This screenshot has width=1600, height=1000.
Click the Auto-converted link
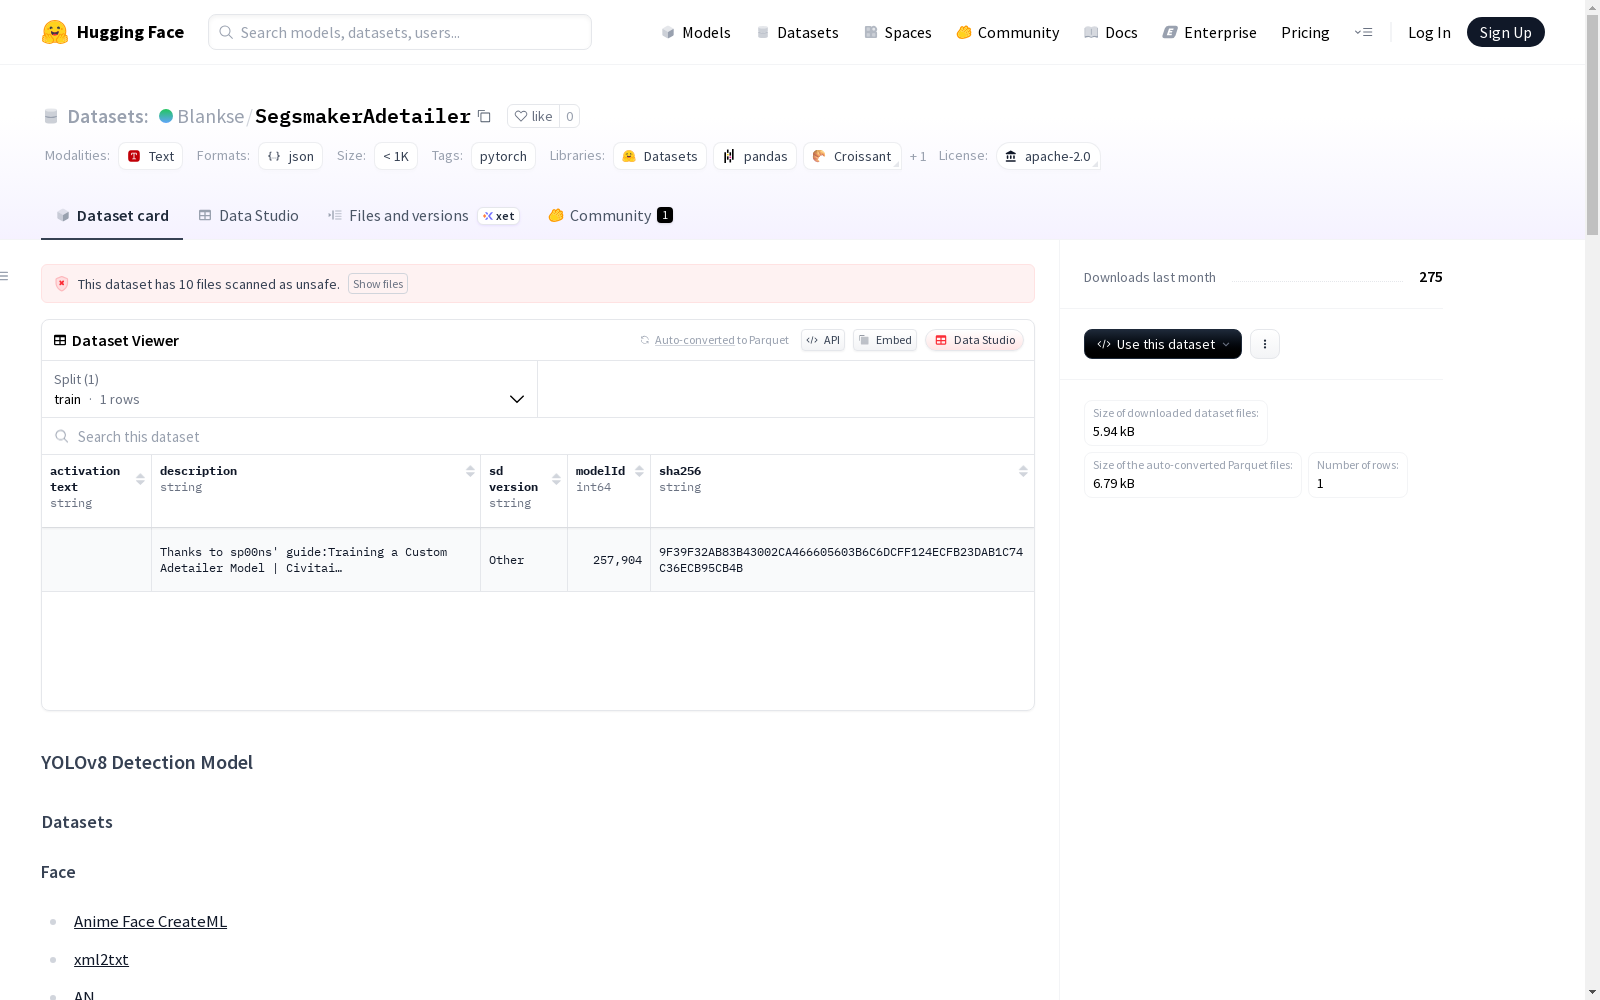coord(694,340)
